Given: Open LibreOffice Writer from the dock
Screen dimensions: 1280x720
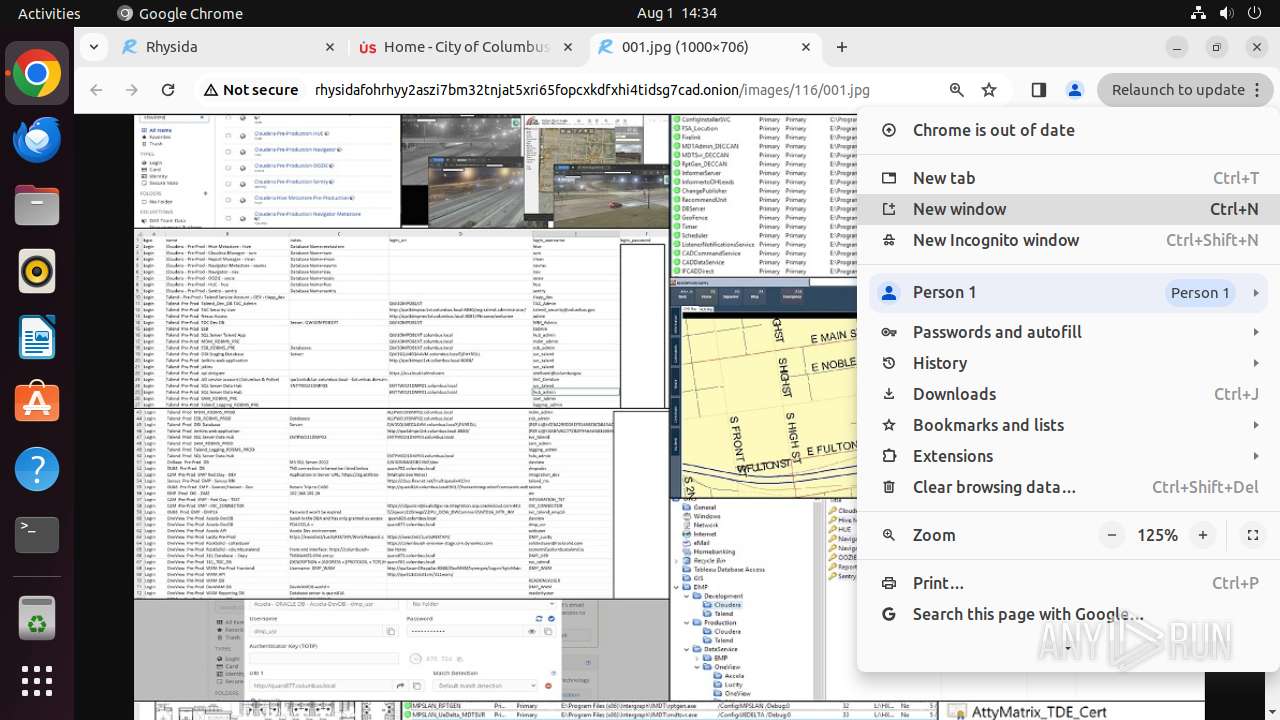Looking at the screenshot, I should [x=37, y=337].
